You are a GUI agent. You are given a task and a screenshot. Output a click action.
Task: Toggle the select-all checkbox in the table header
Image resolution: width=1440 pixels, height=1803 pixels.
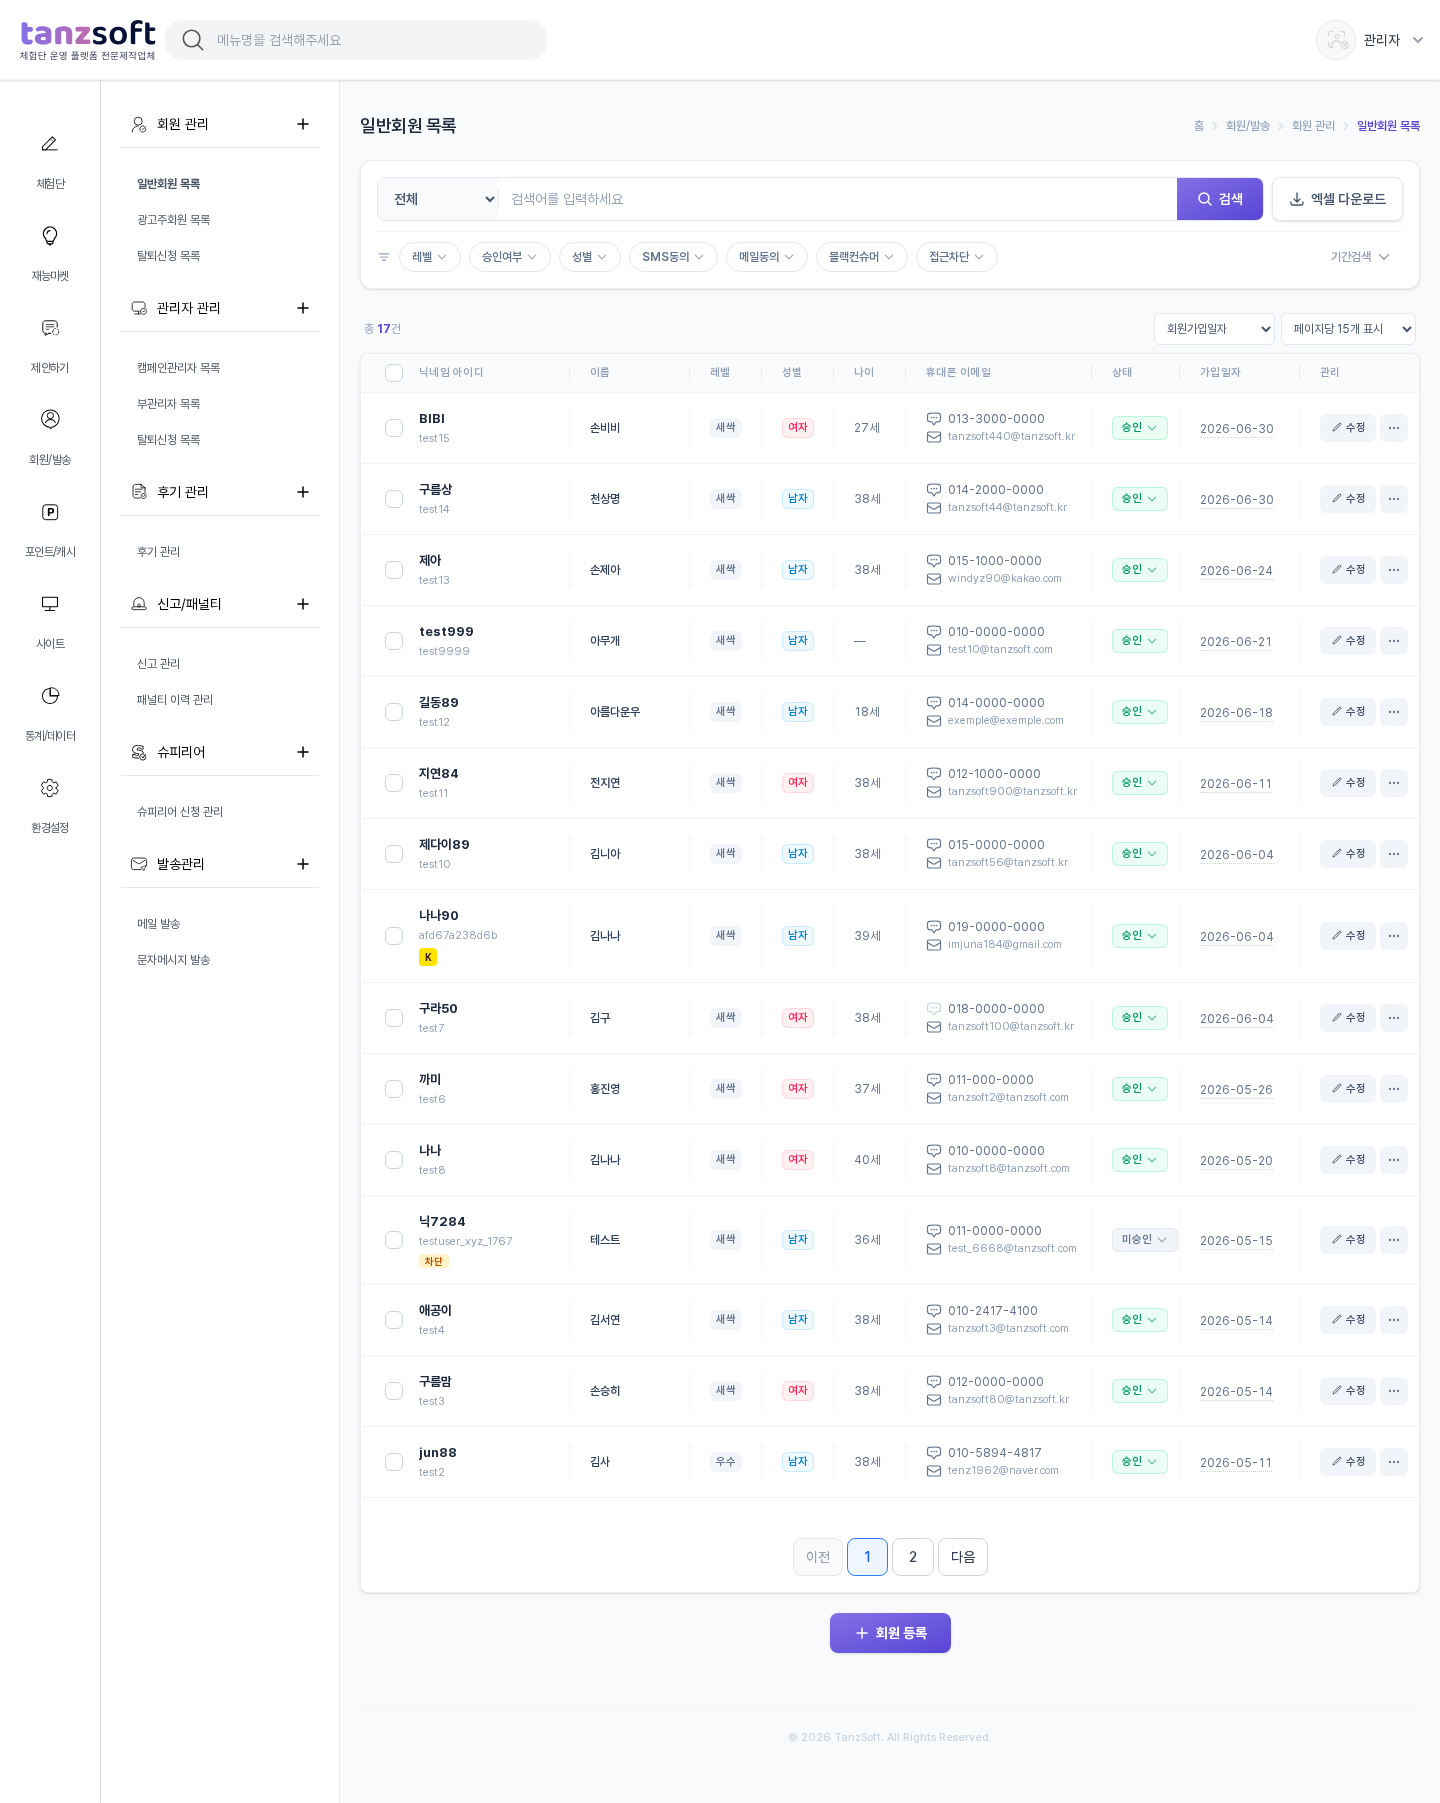coord(394,373)
